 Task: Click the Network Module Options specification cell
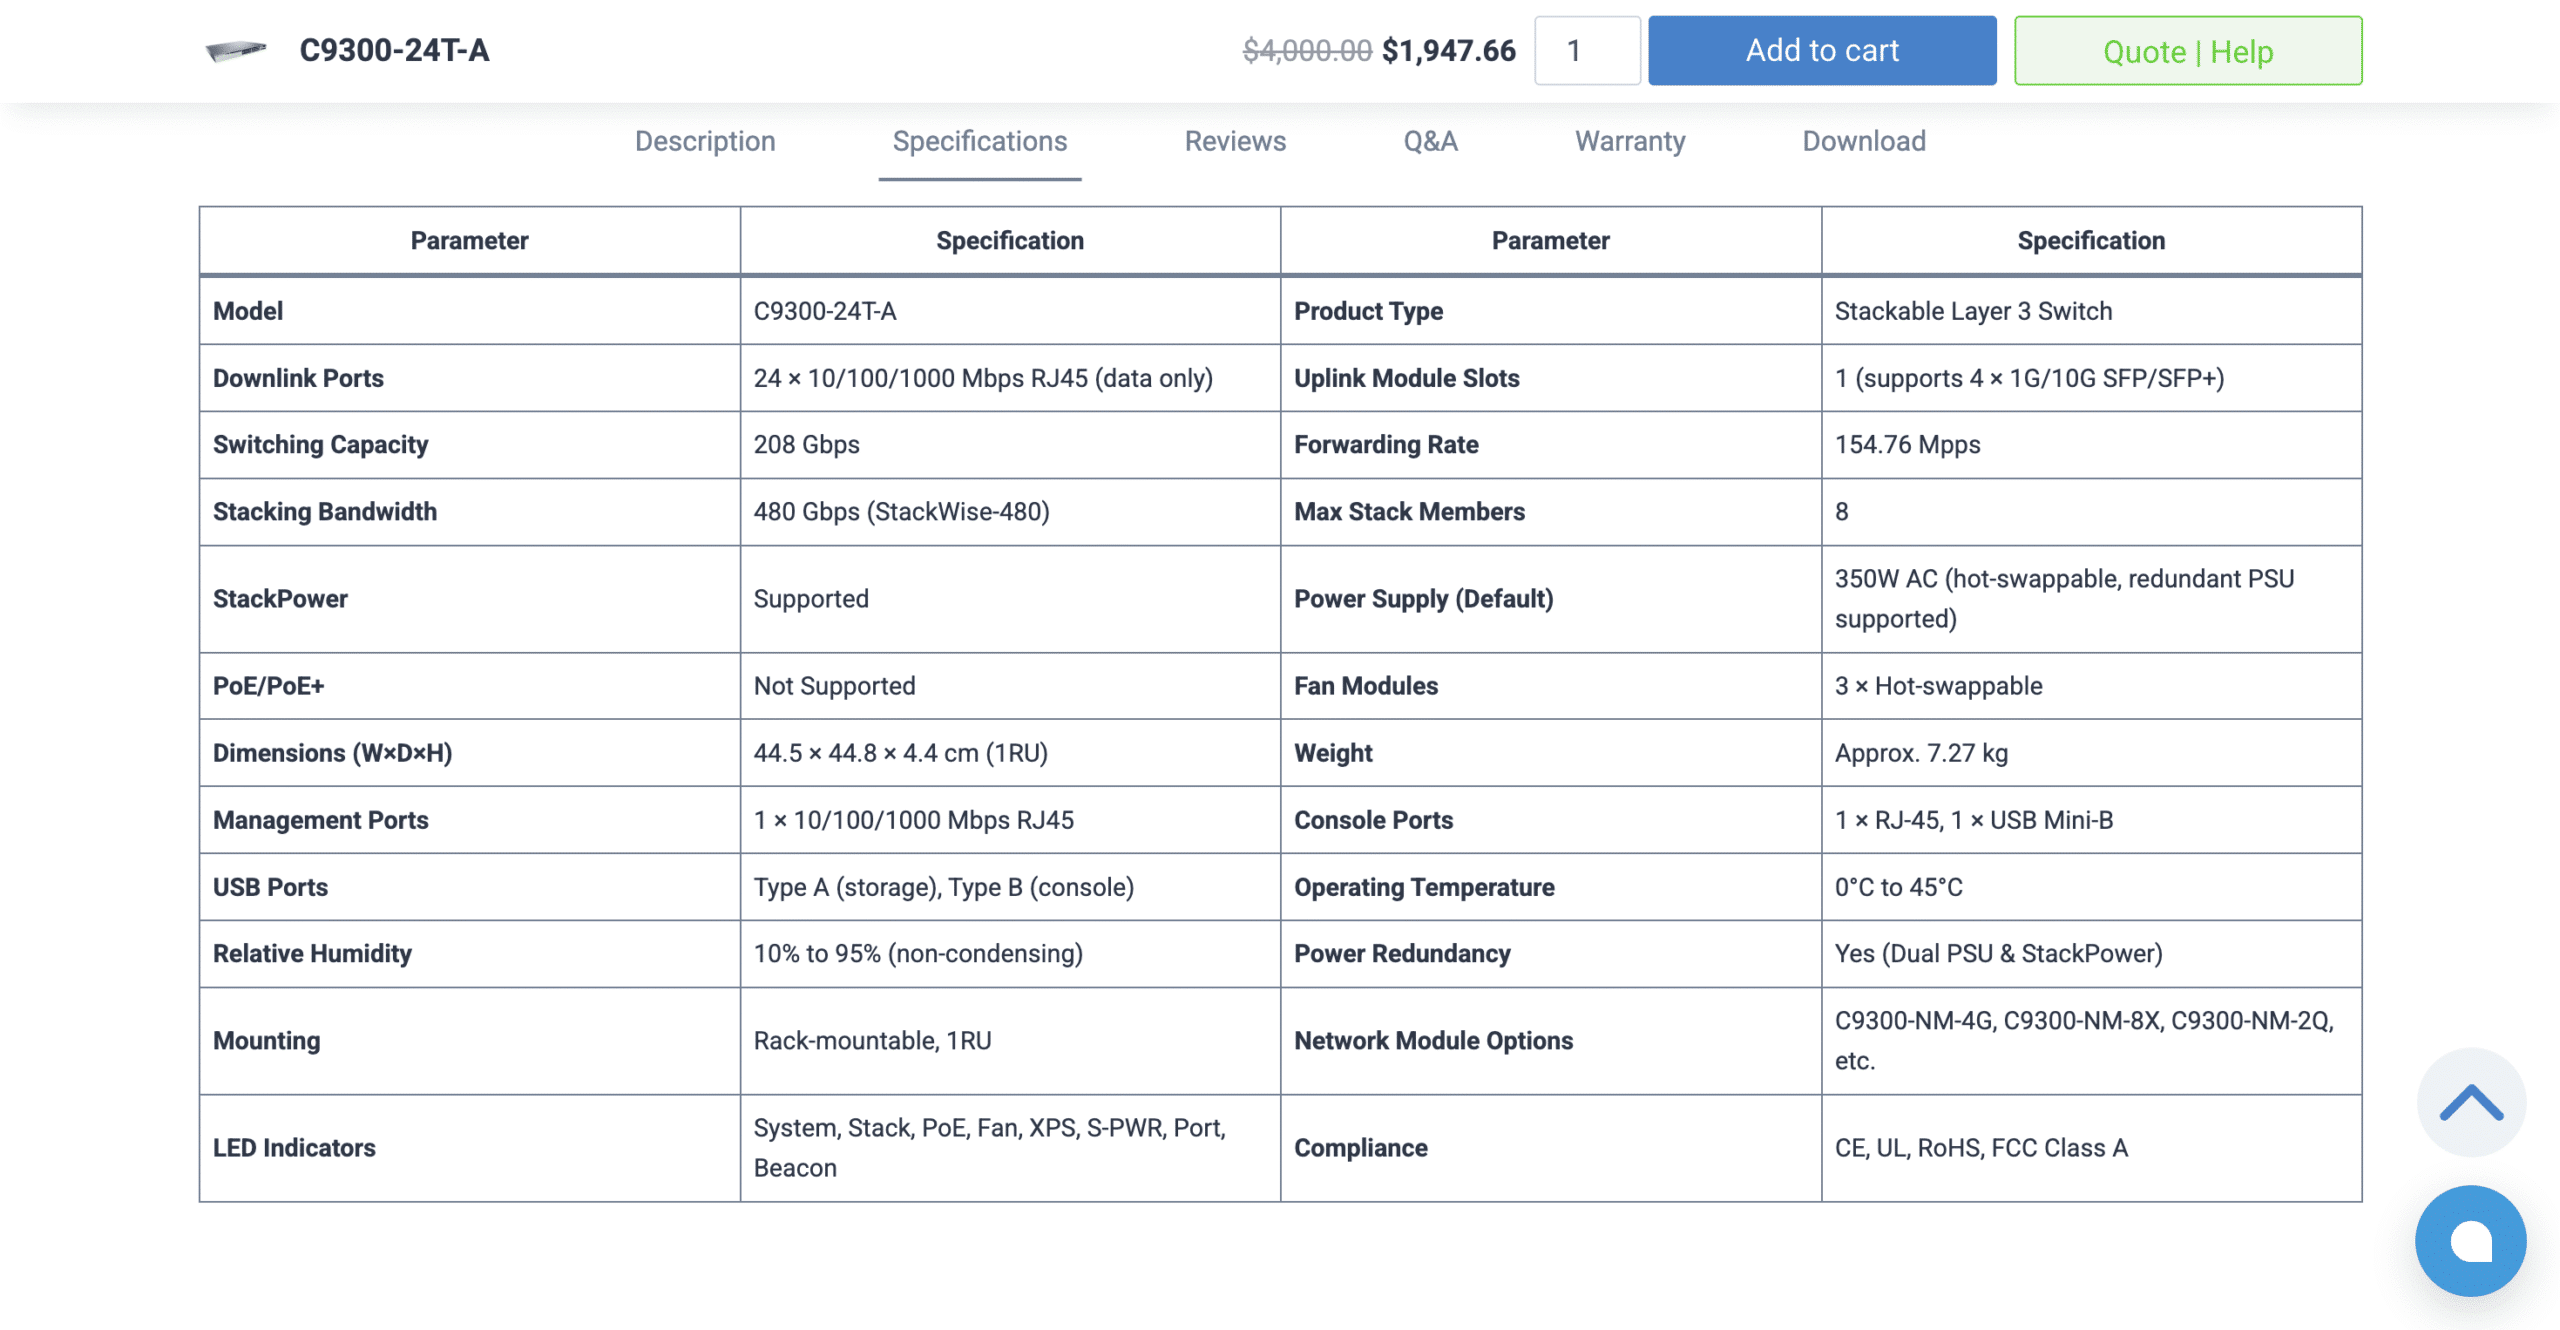point(2083,1040)
